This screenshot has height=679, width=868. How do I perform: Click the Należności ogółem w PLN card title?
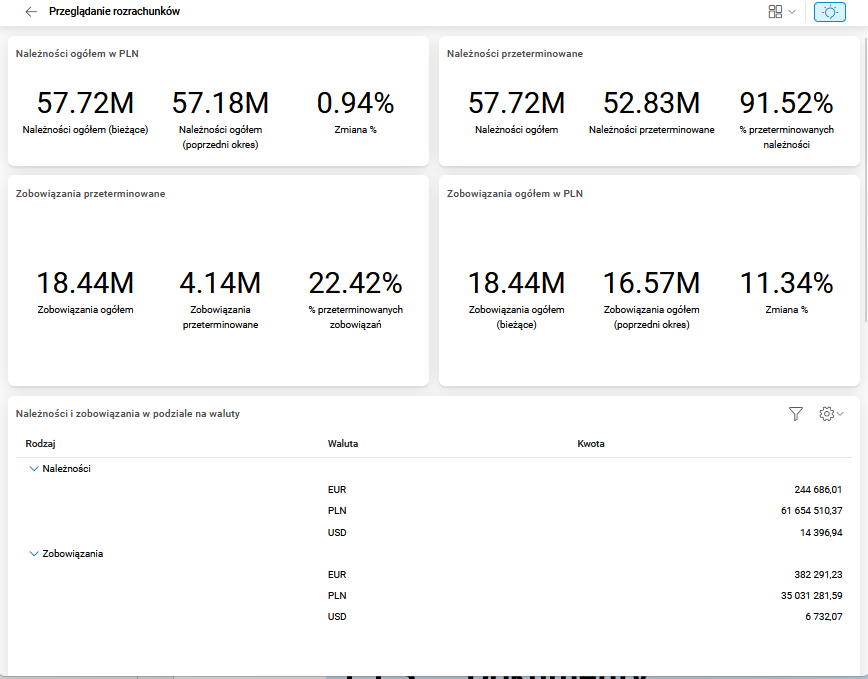pyautogui.click(x=77, y=54)
